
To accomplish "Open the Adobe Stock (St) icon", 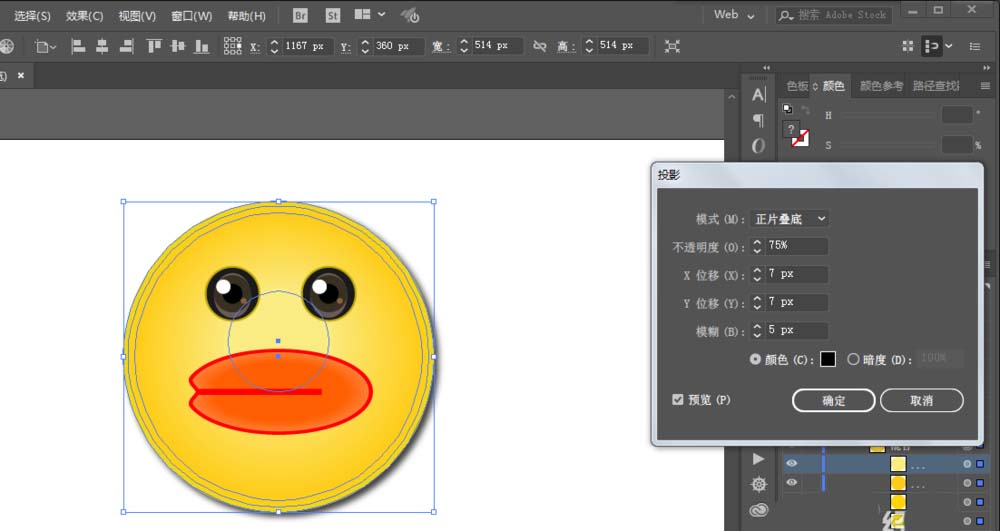I will click(331, 15).
